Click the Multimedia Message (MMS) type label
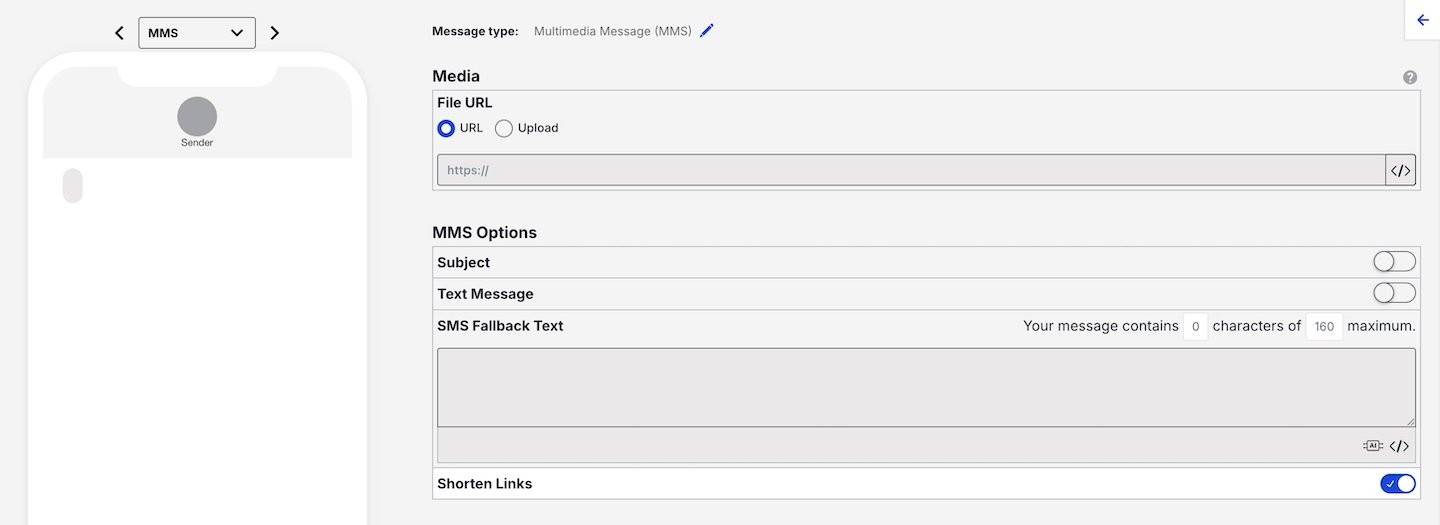 click(612, 31)
